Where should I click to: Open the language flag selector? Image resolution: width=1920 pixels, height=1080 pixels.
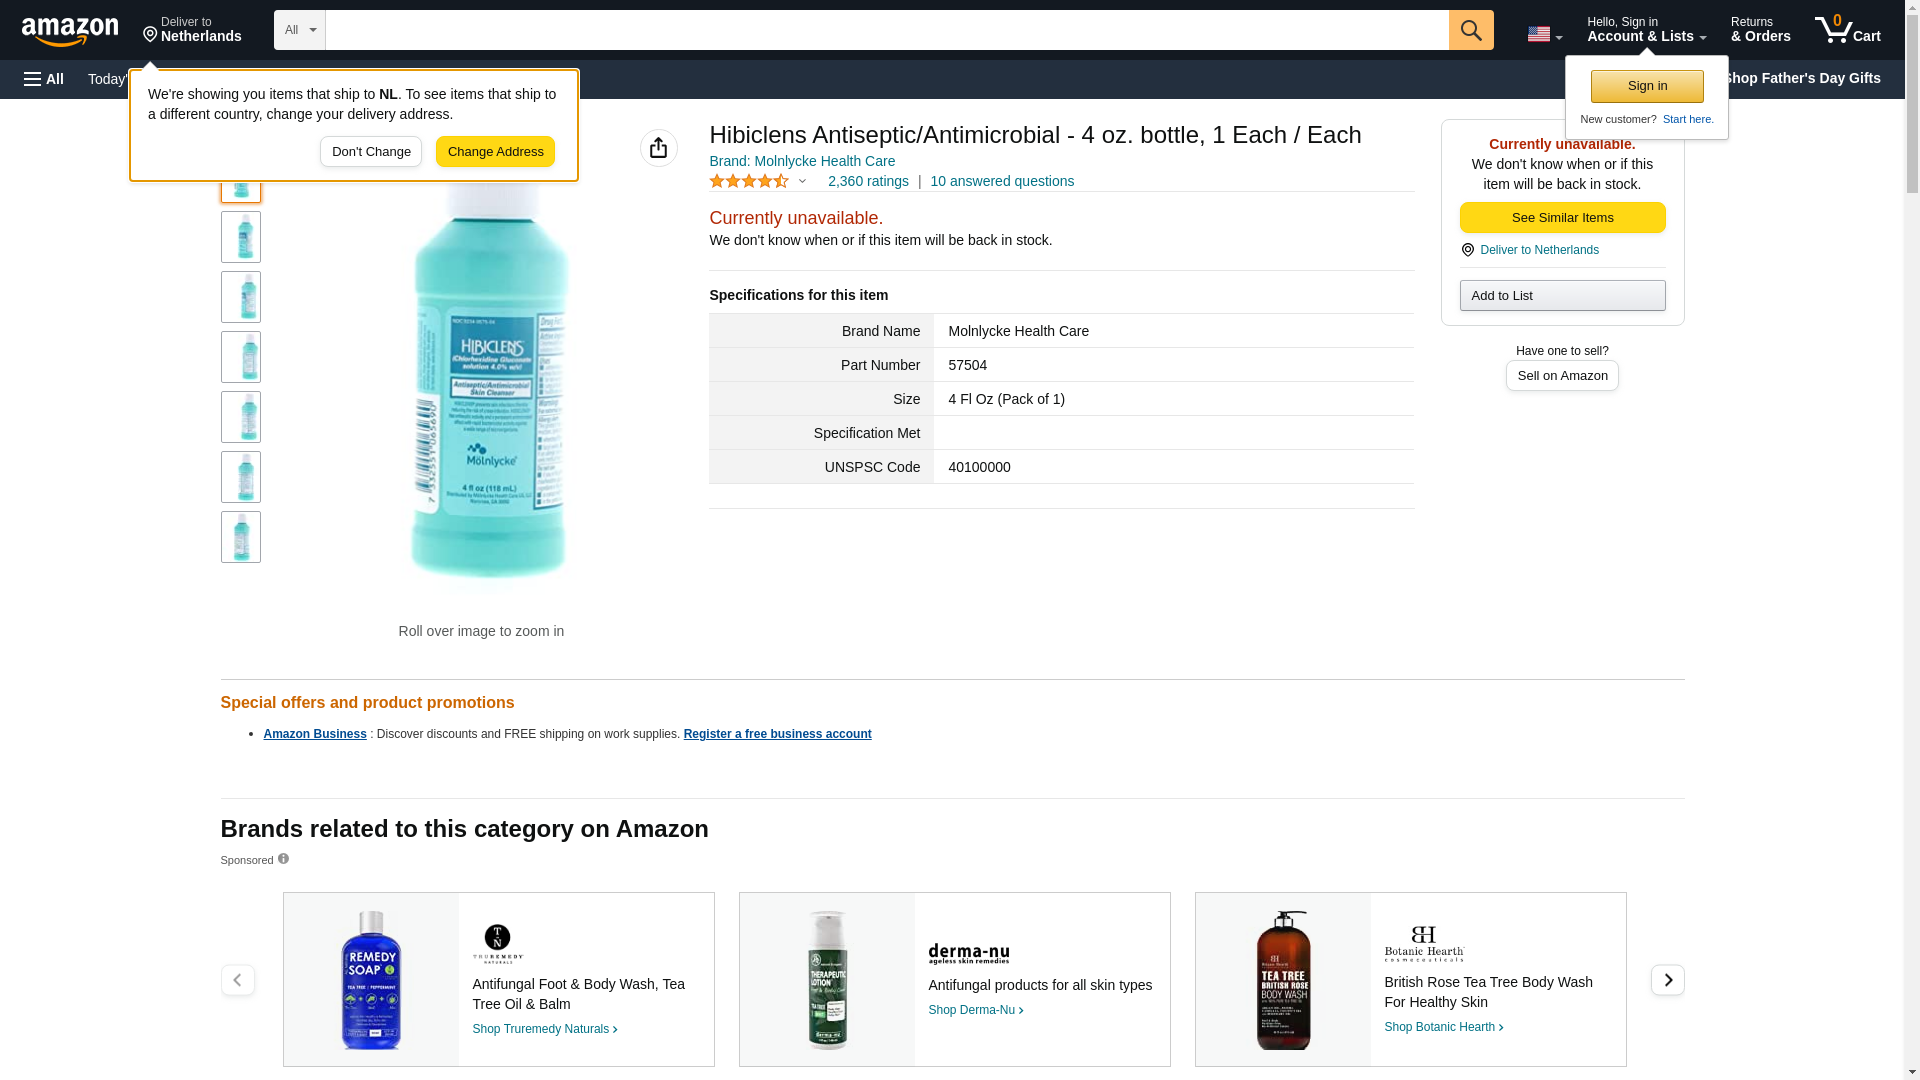pyautogui.click(x=1544, y=34)
